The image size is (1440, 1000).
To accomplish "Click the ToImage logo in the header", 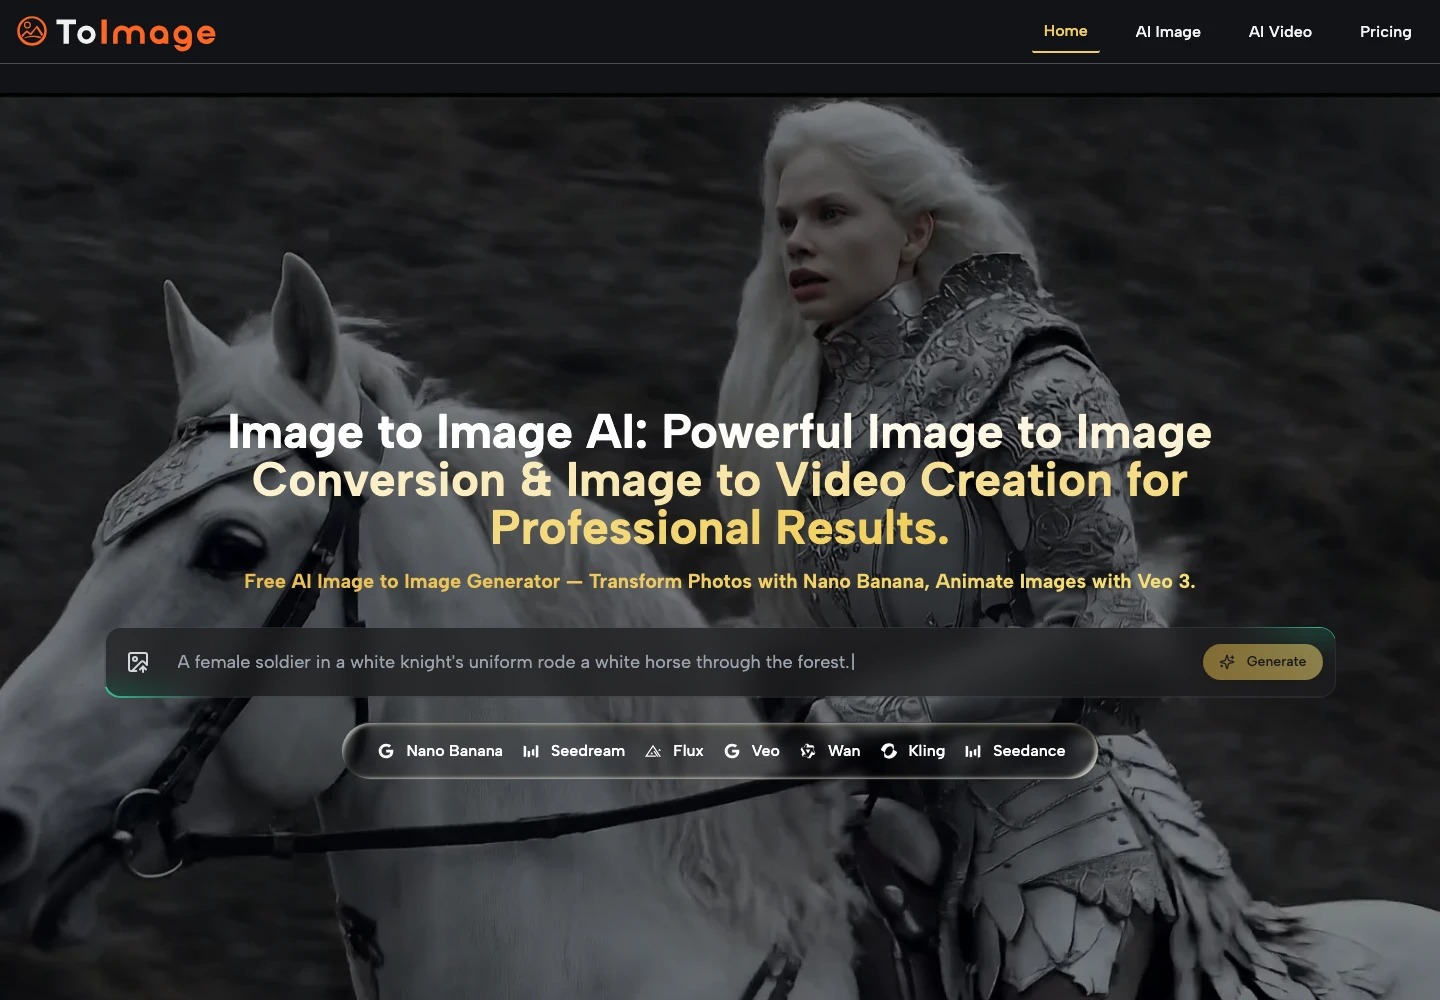I will point(116,32).
